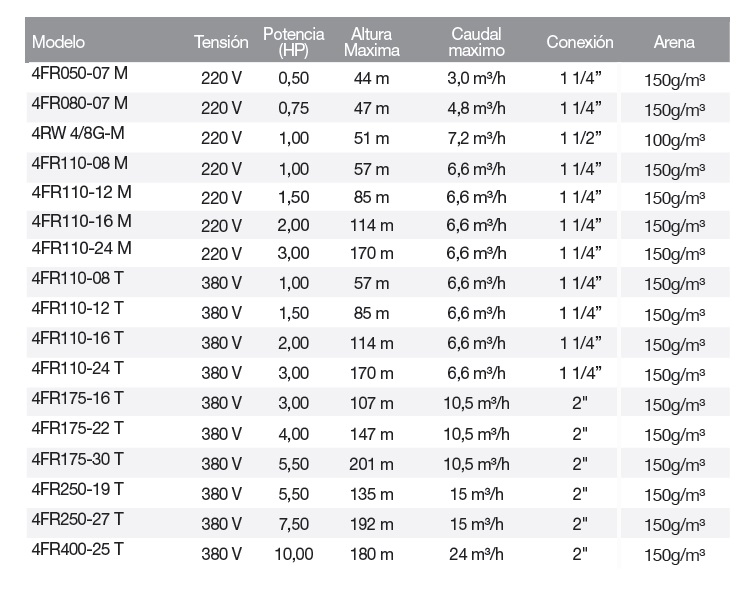Select the Potencia (HP) header

click(x=293, y=42)
